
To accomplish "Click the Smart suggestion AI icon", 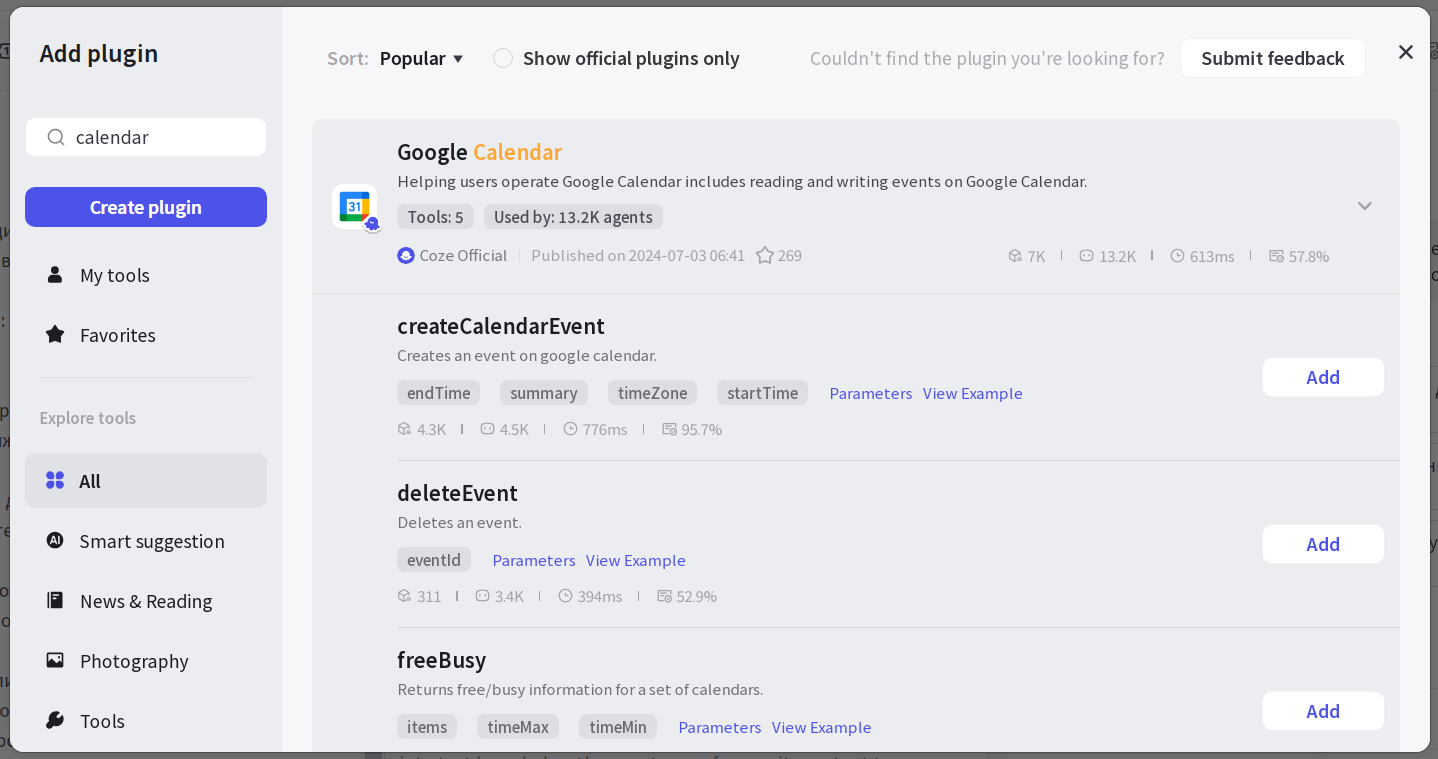I will tap(55, 540).
